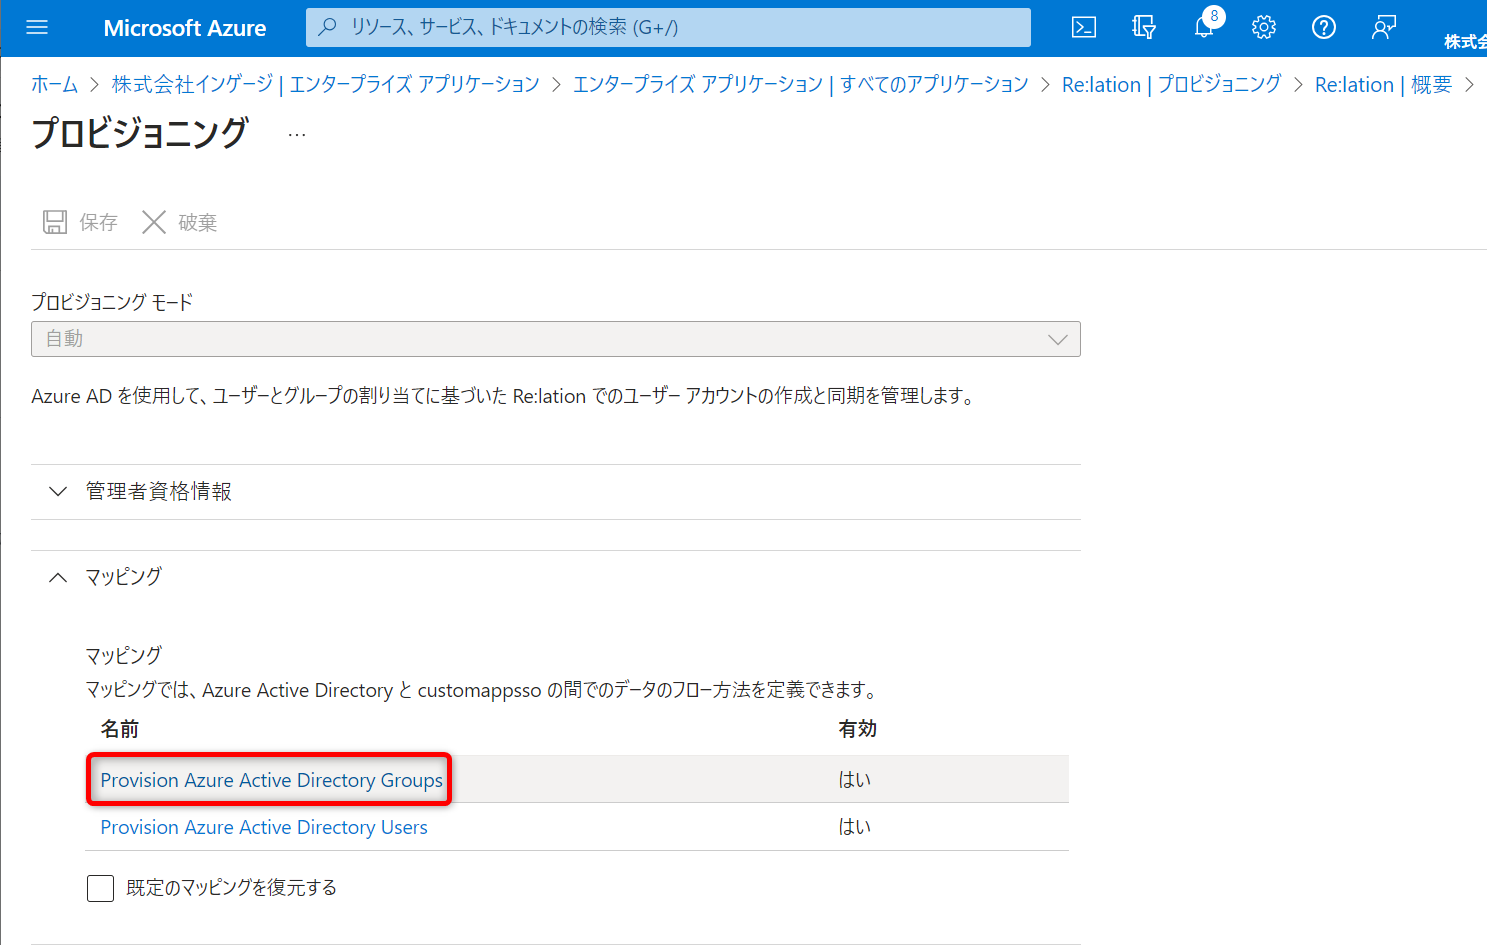Open the Azure portal hamburger menu

coord(37,28)
